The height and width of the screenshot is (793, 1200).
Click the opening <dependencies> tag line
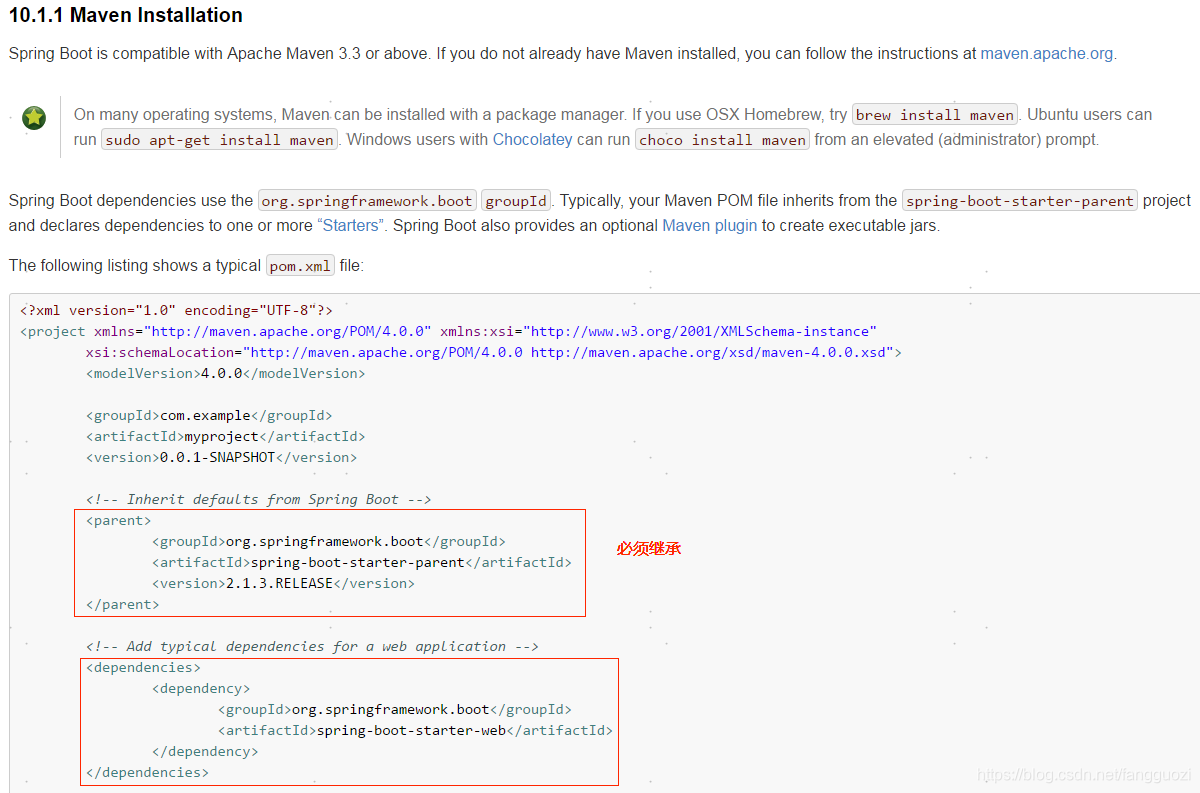click(143, 667)
